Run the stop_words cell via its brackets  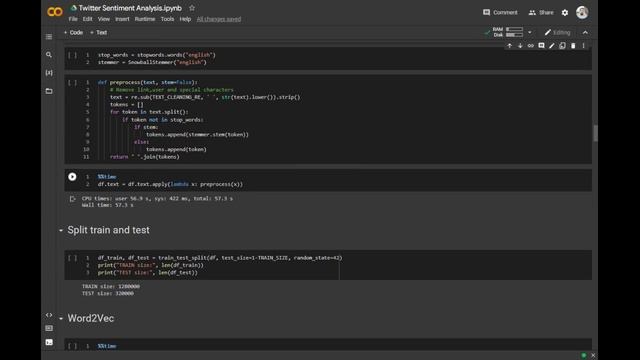pyautogui.click(x=72, y=55)
